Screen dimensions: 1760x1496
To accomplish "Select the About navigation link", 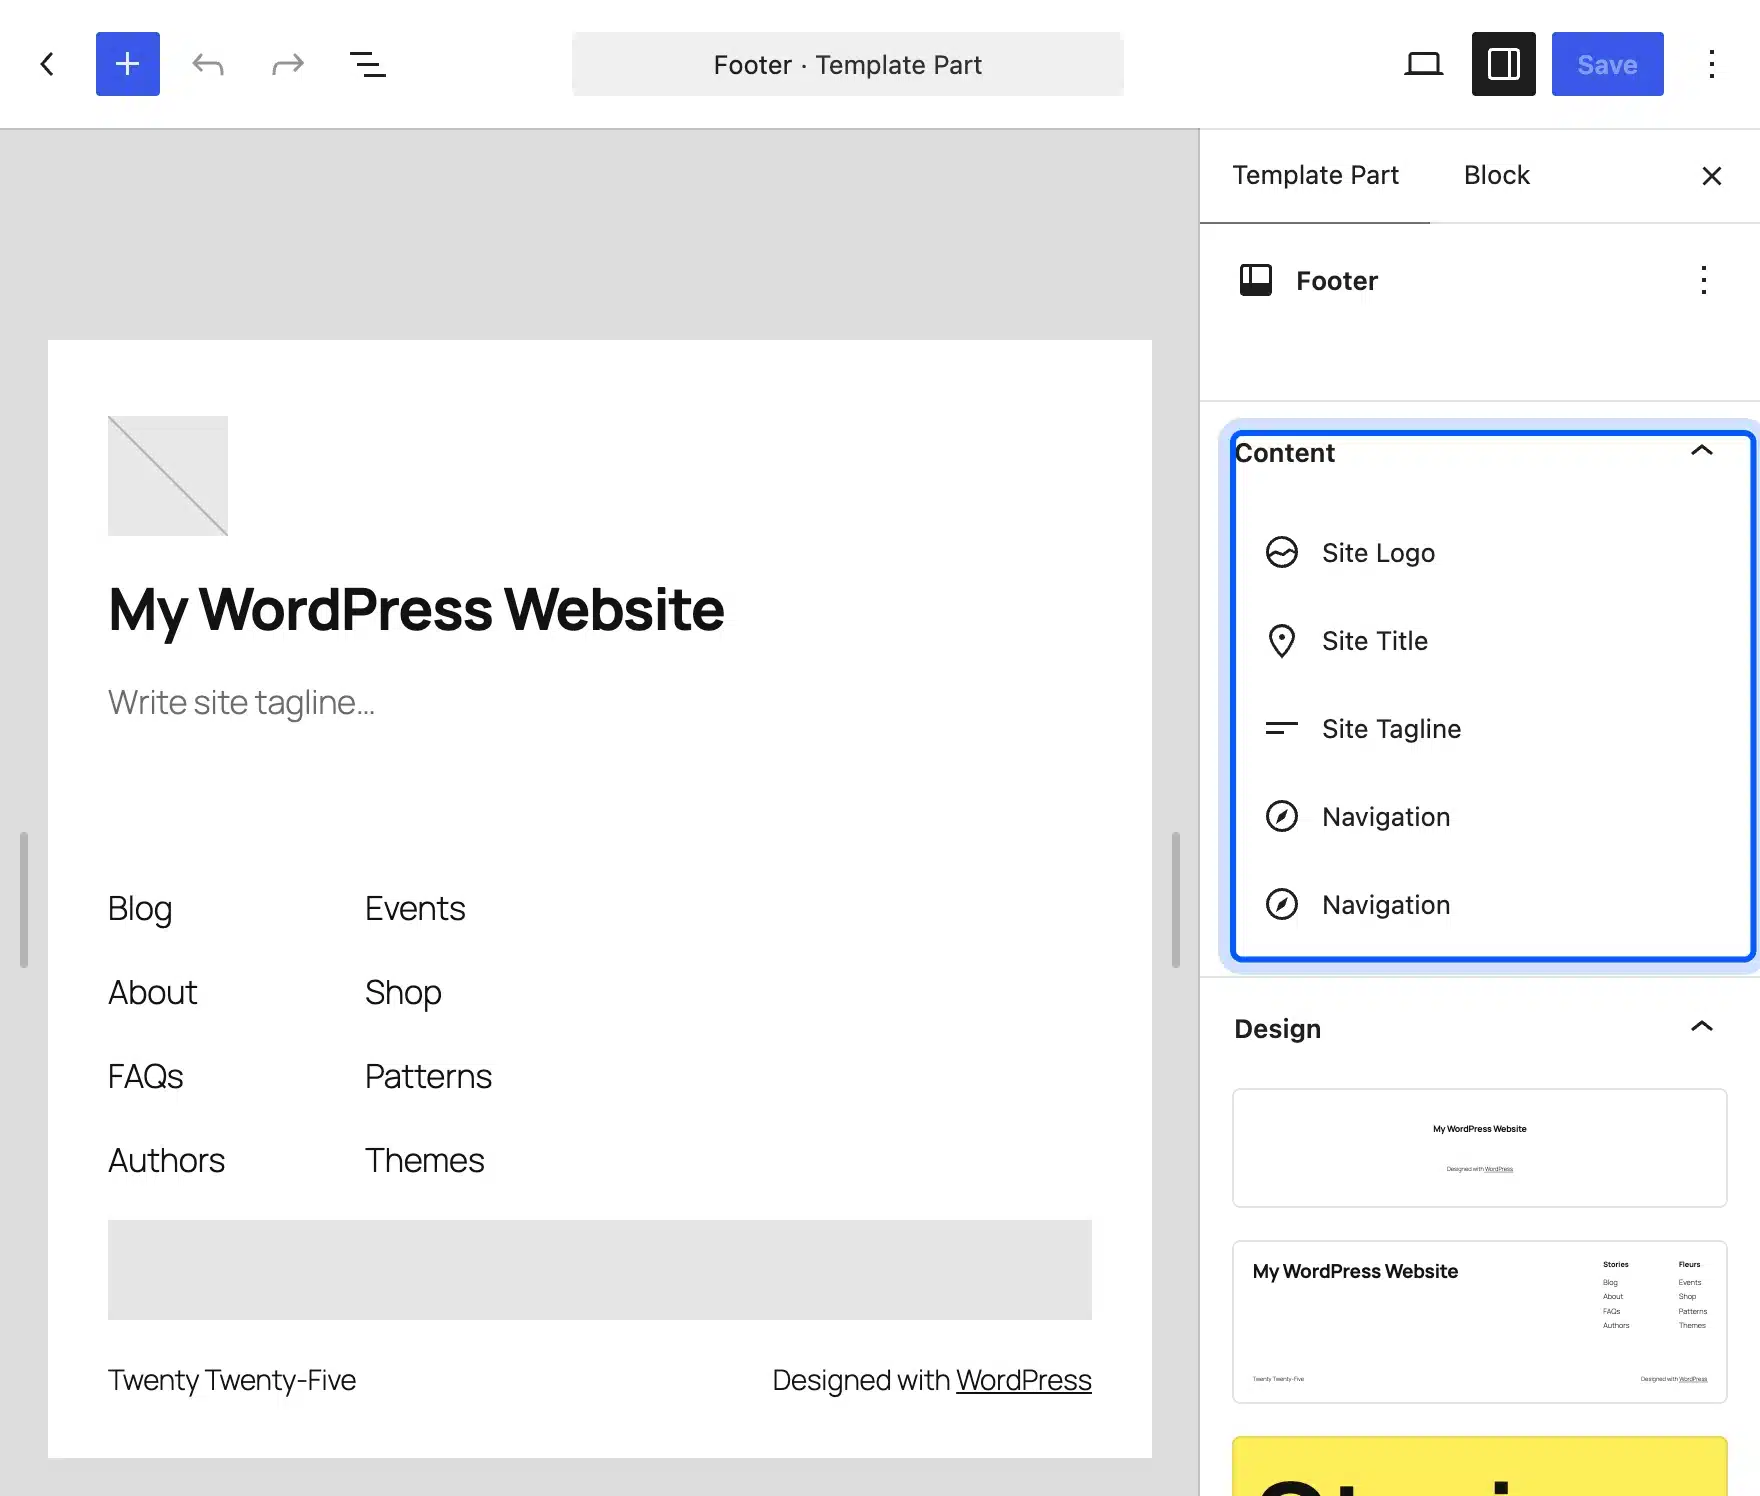I will click(152, 993).
